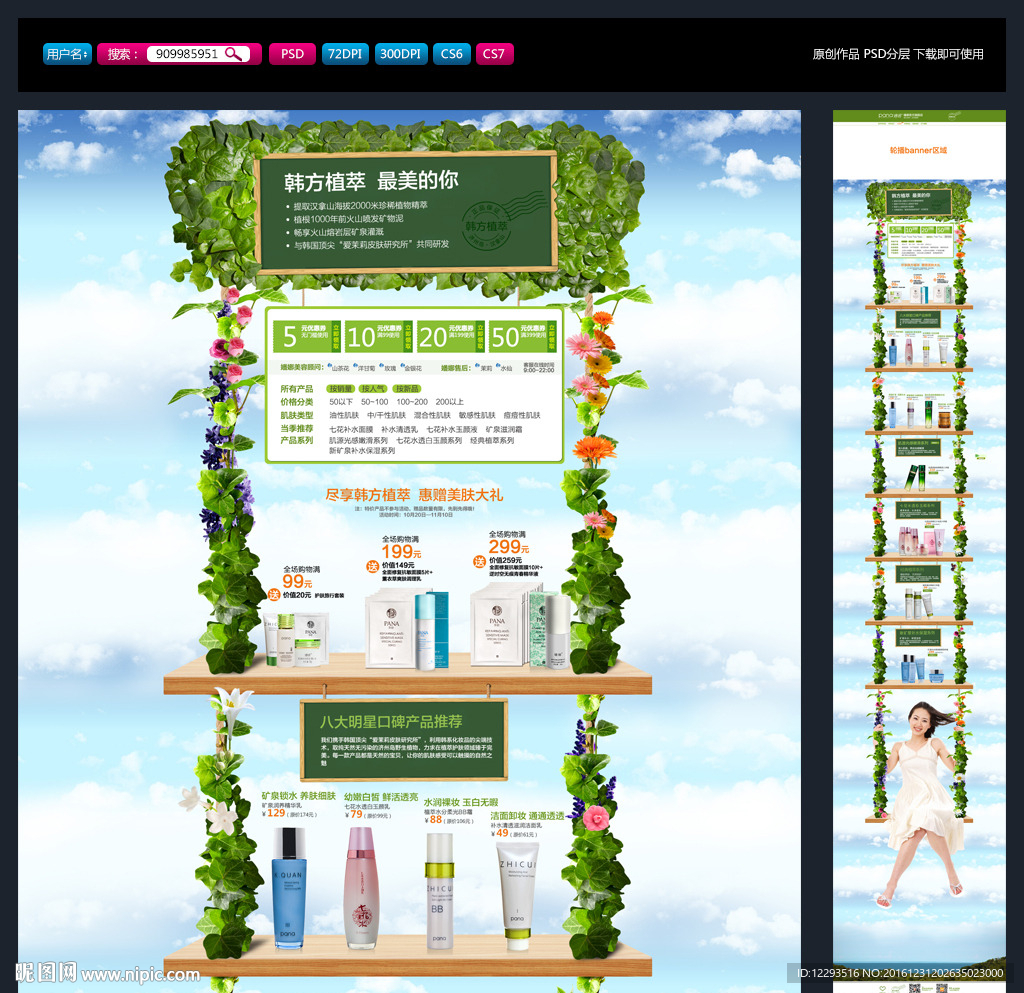Image resolution: width=1024 pixels, height=993 pixels.
Task: Filter by price 200以上
Action: pyautogui.click(x=449, y=402)
